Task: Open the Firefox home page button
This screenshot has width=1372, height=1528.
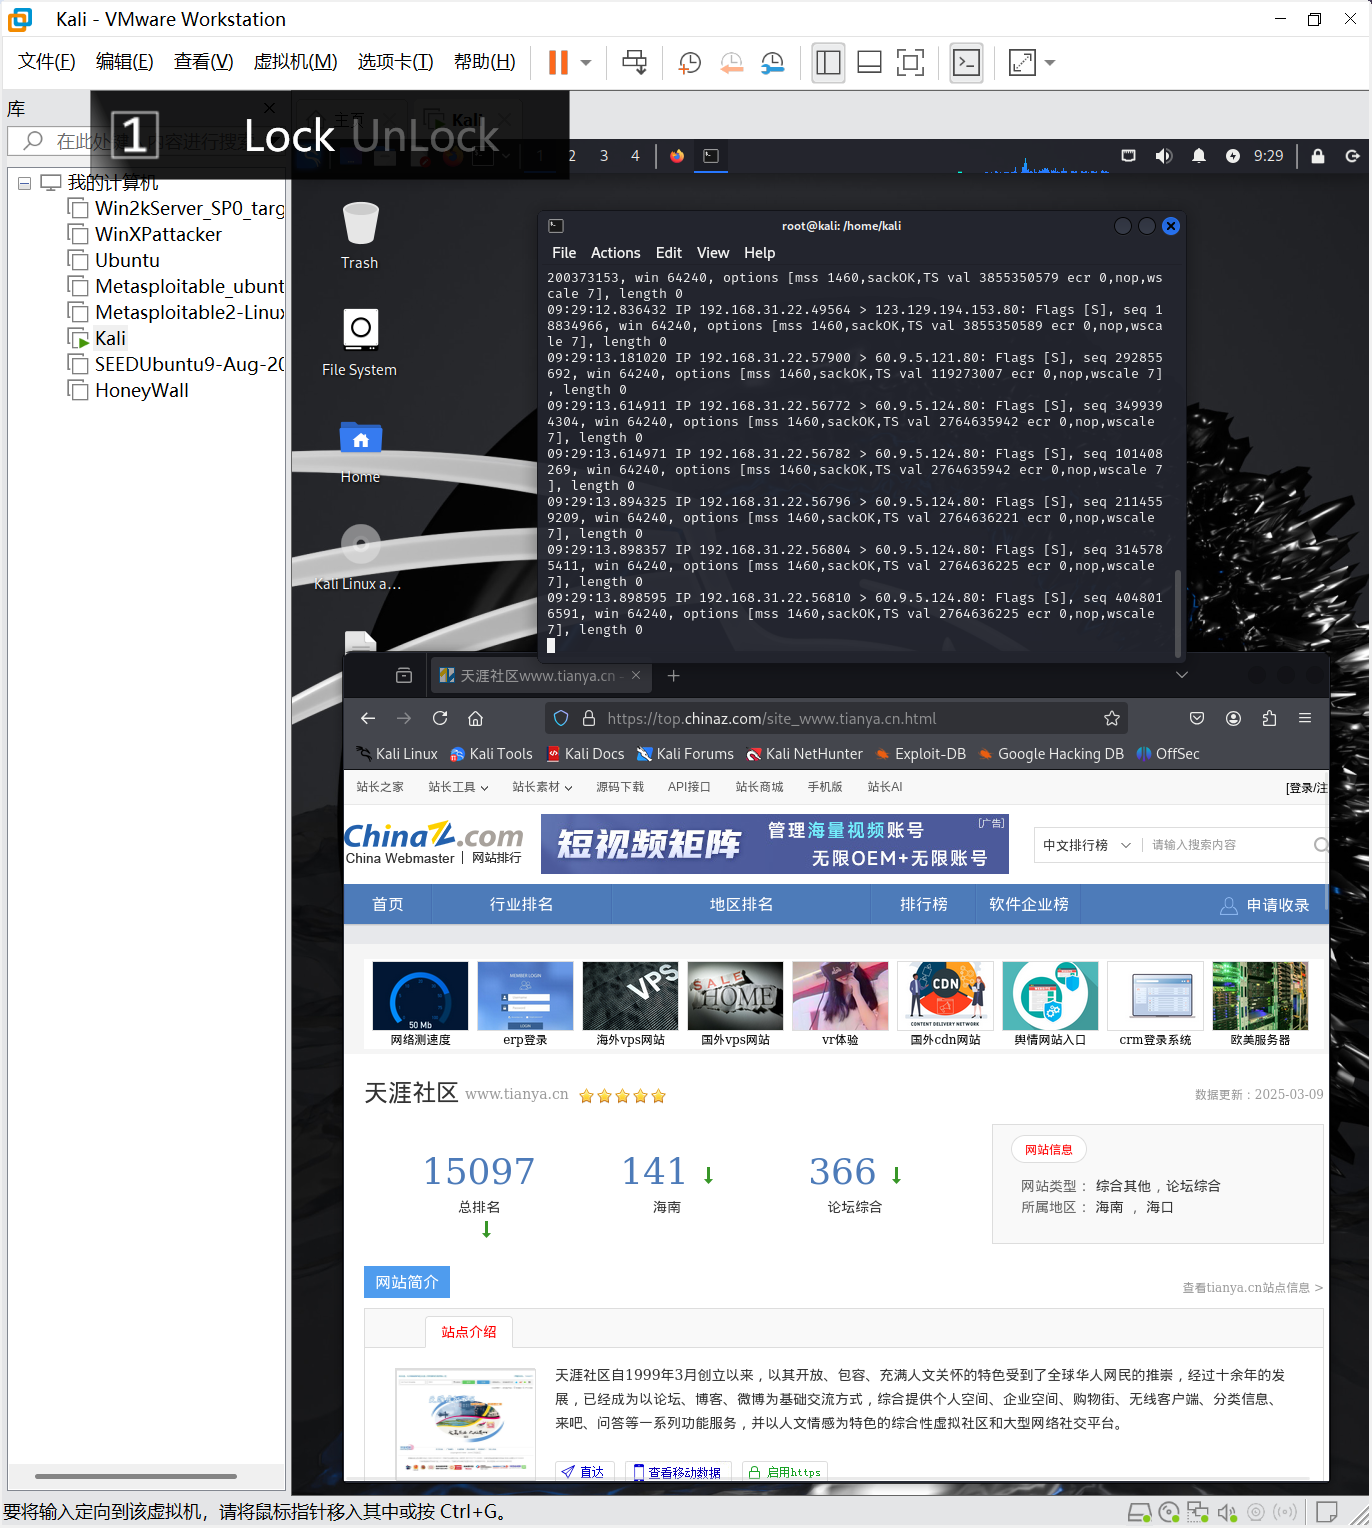Action: pos(476,718)
